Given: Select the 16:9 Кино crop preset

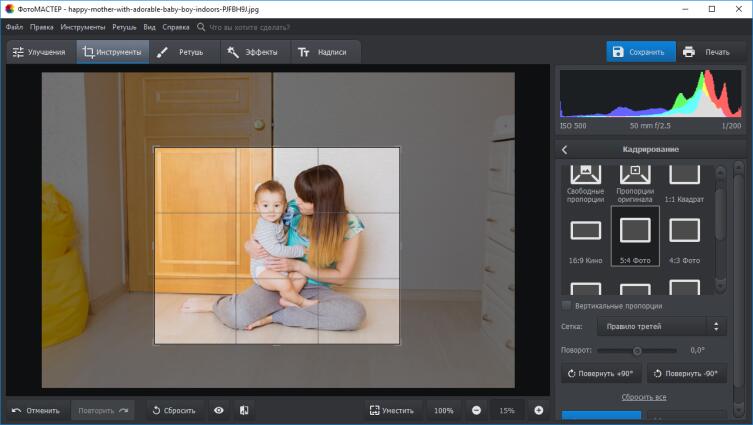Looking at the screenshot, I should [585, 231].
